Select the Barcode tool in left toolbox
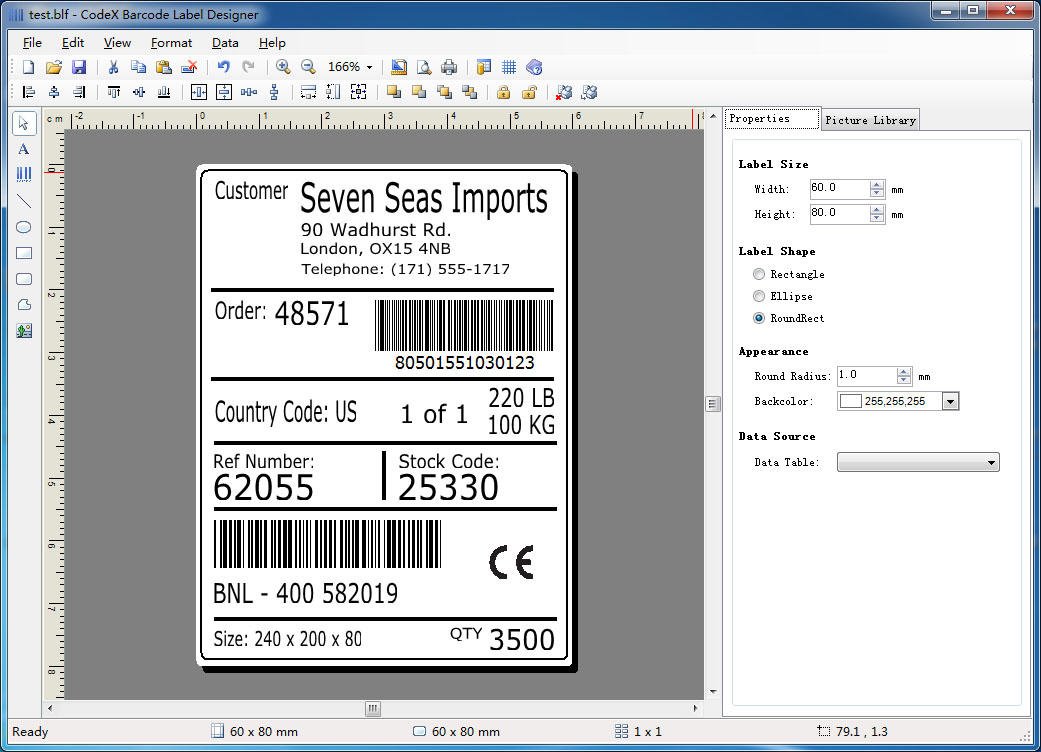This screenshot has width=1041, height=752. tap(24, 174)
